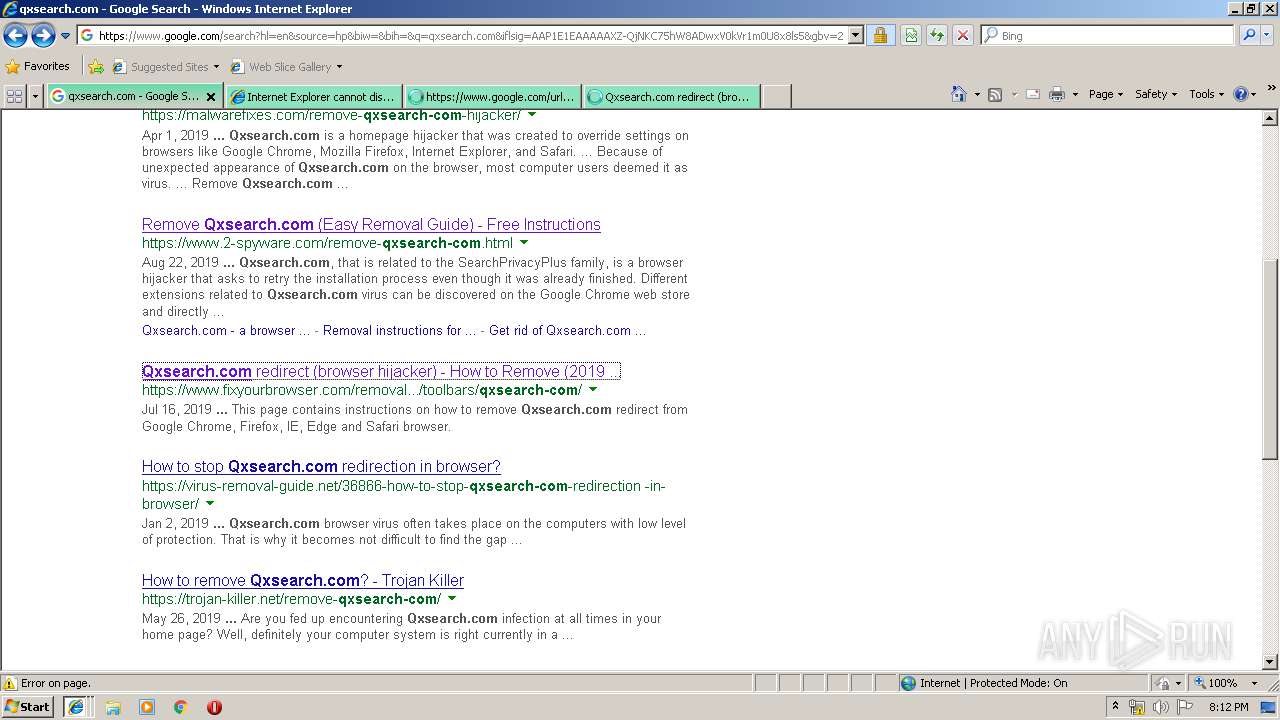Open search provider dropdown arrow
Image resolution: width=1280 pixels, height=720 pixels.
tap(1267, 35)
